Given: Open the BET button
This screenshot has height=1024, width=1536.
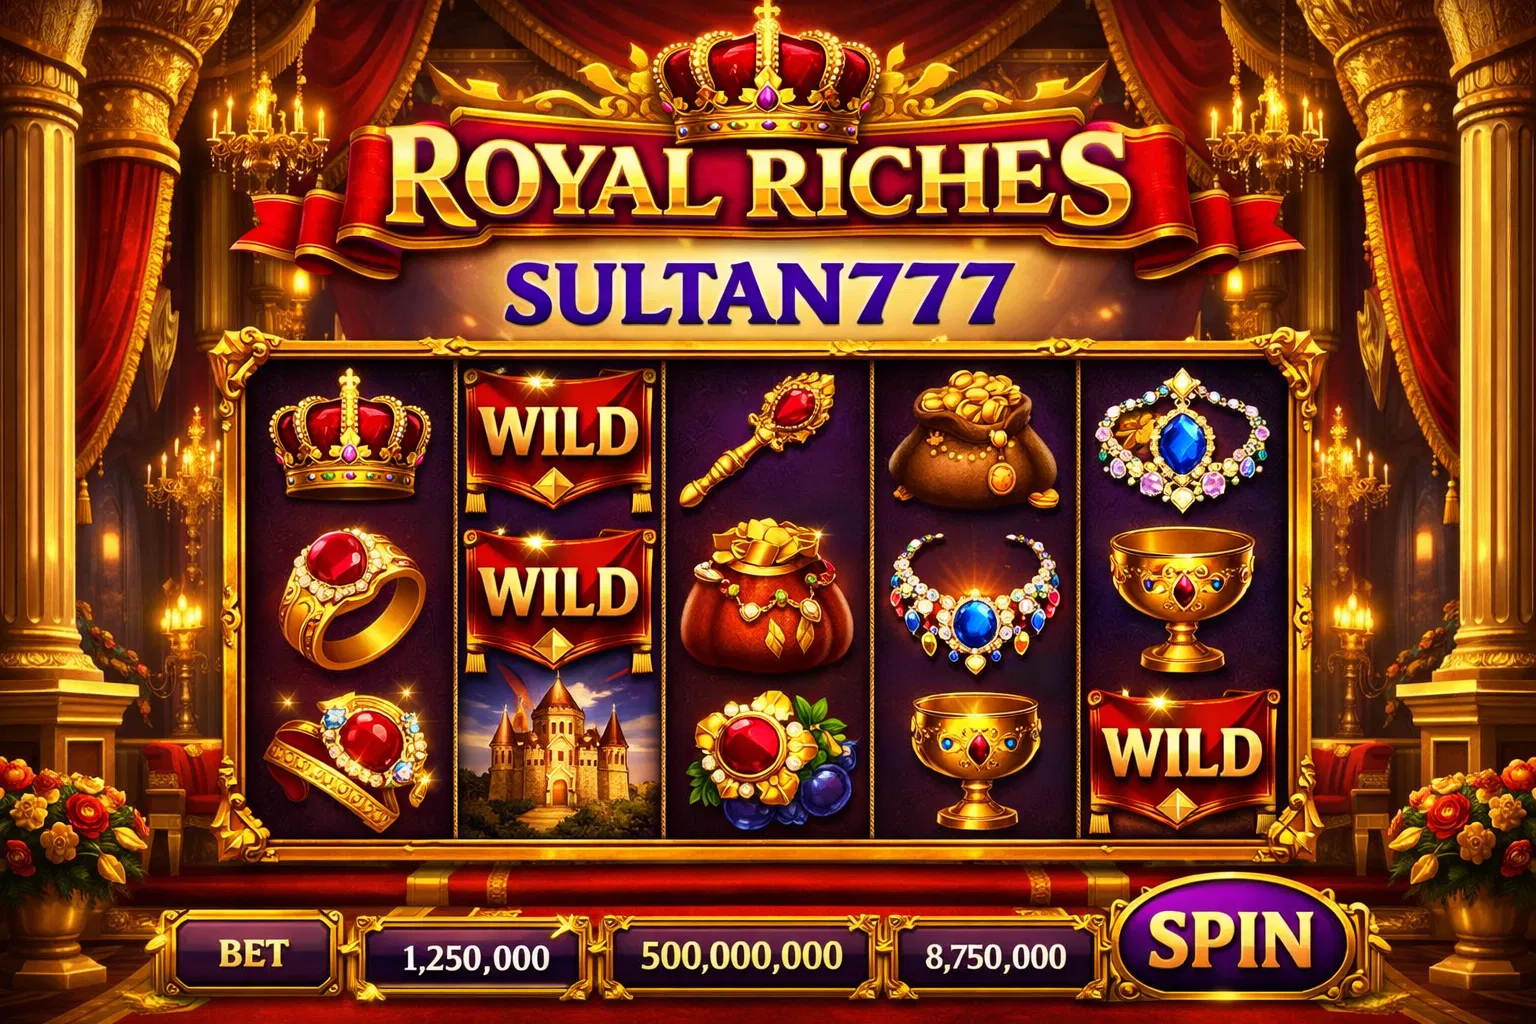Looking at the screenshot, I should click(254, 953).
